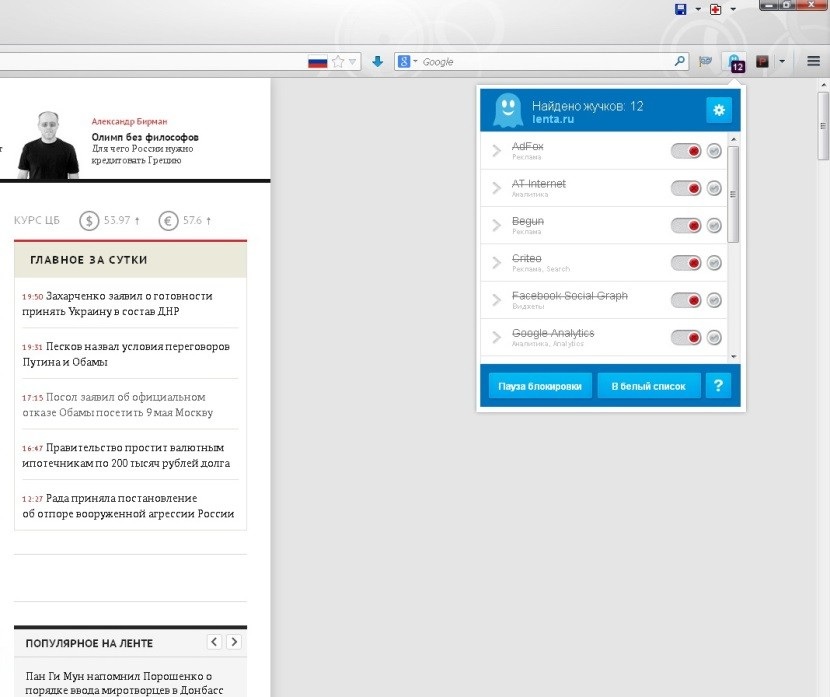Expand Facebook Social Graph tracker details

click(497, 300)
